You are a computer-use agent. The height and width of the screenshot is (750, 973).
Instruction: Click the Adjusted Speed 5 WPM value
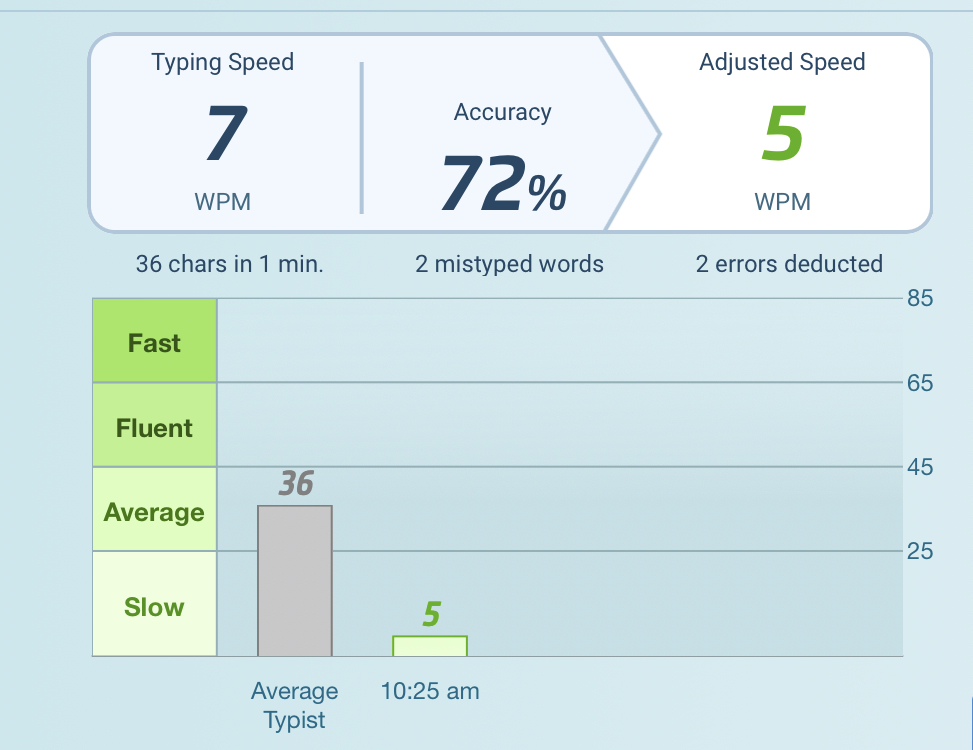[782, 134]
